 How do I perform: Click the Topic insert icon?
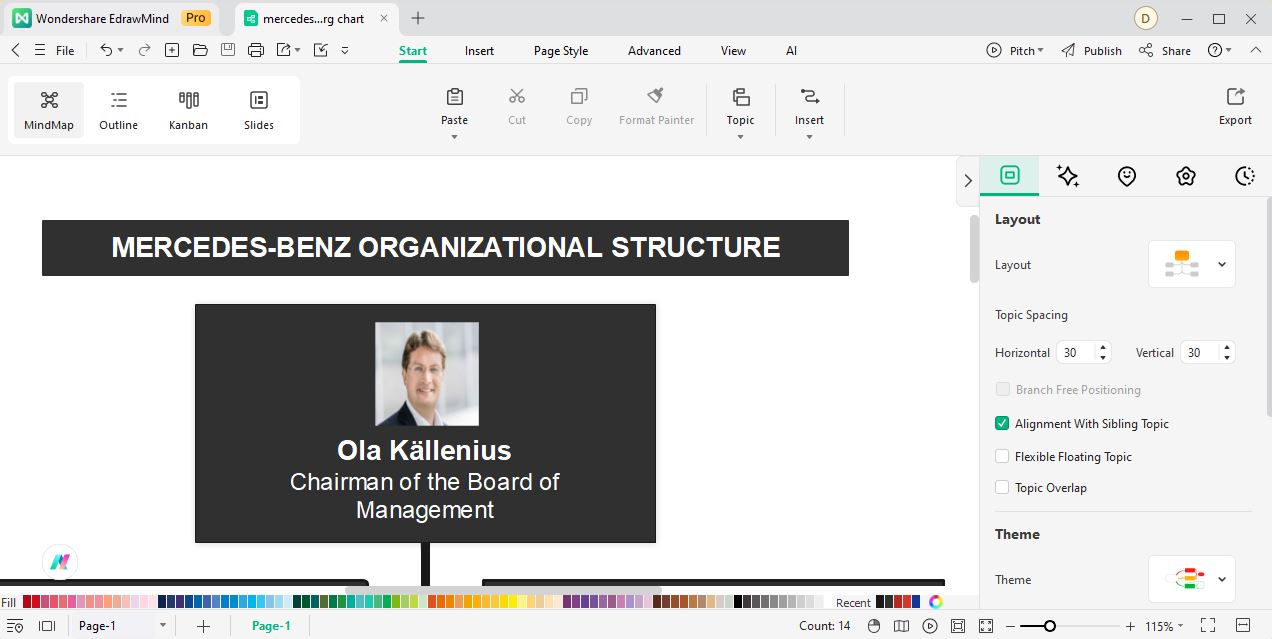point(741,97)
